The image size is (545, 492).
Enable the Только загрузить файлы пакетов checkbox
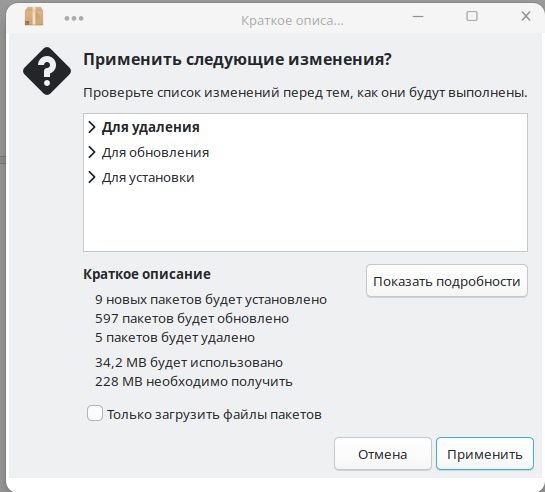[x=95, y=413]
